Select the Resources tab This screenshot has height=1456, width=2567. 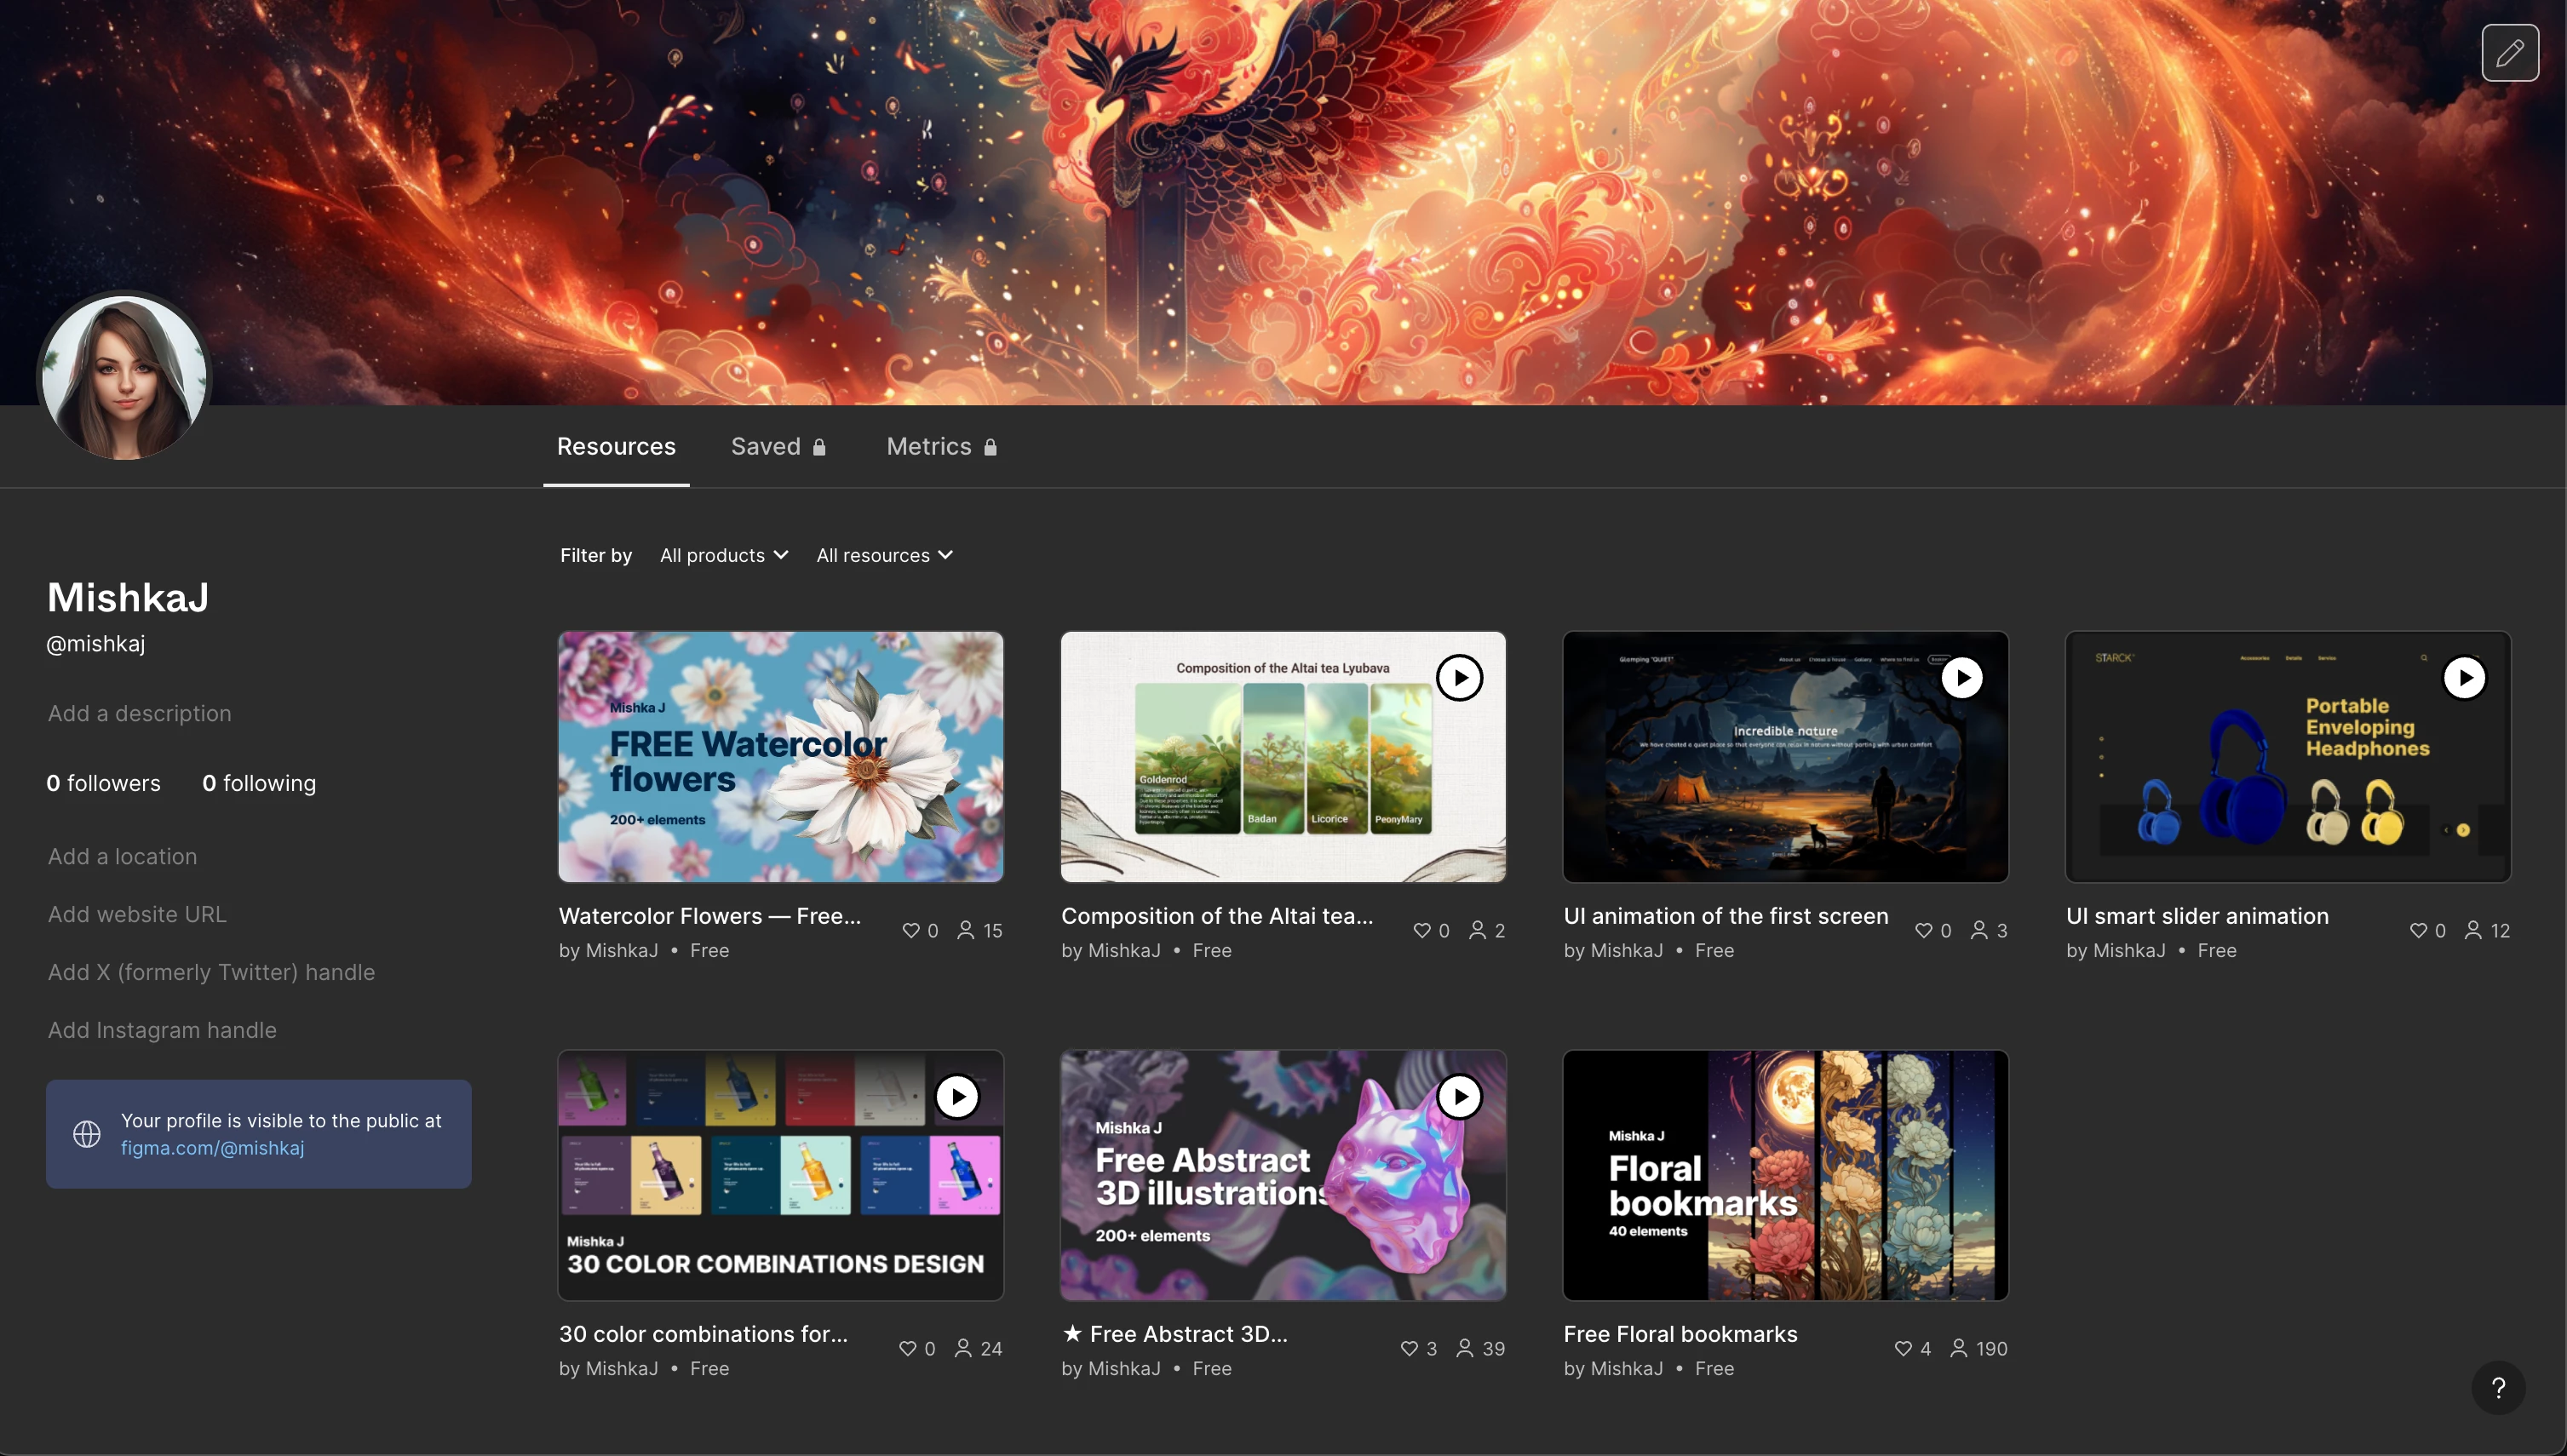pos(616,446)
